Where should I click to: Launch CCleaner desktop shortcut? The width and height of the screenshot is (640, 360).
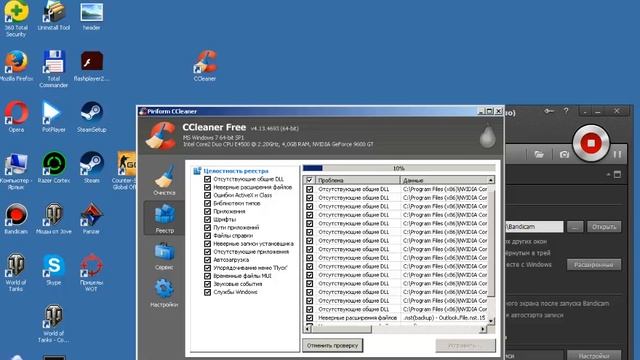coord(205,66)
